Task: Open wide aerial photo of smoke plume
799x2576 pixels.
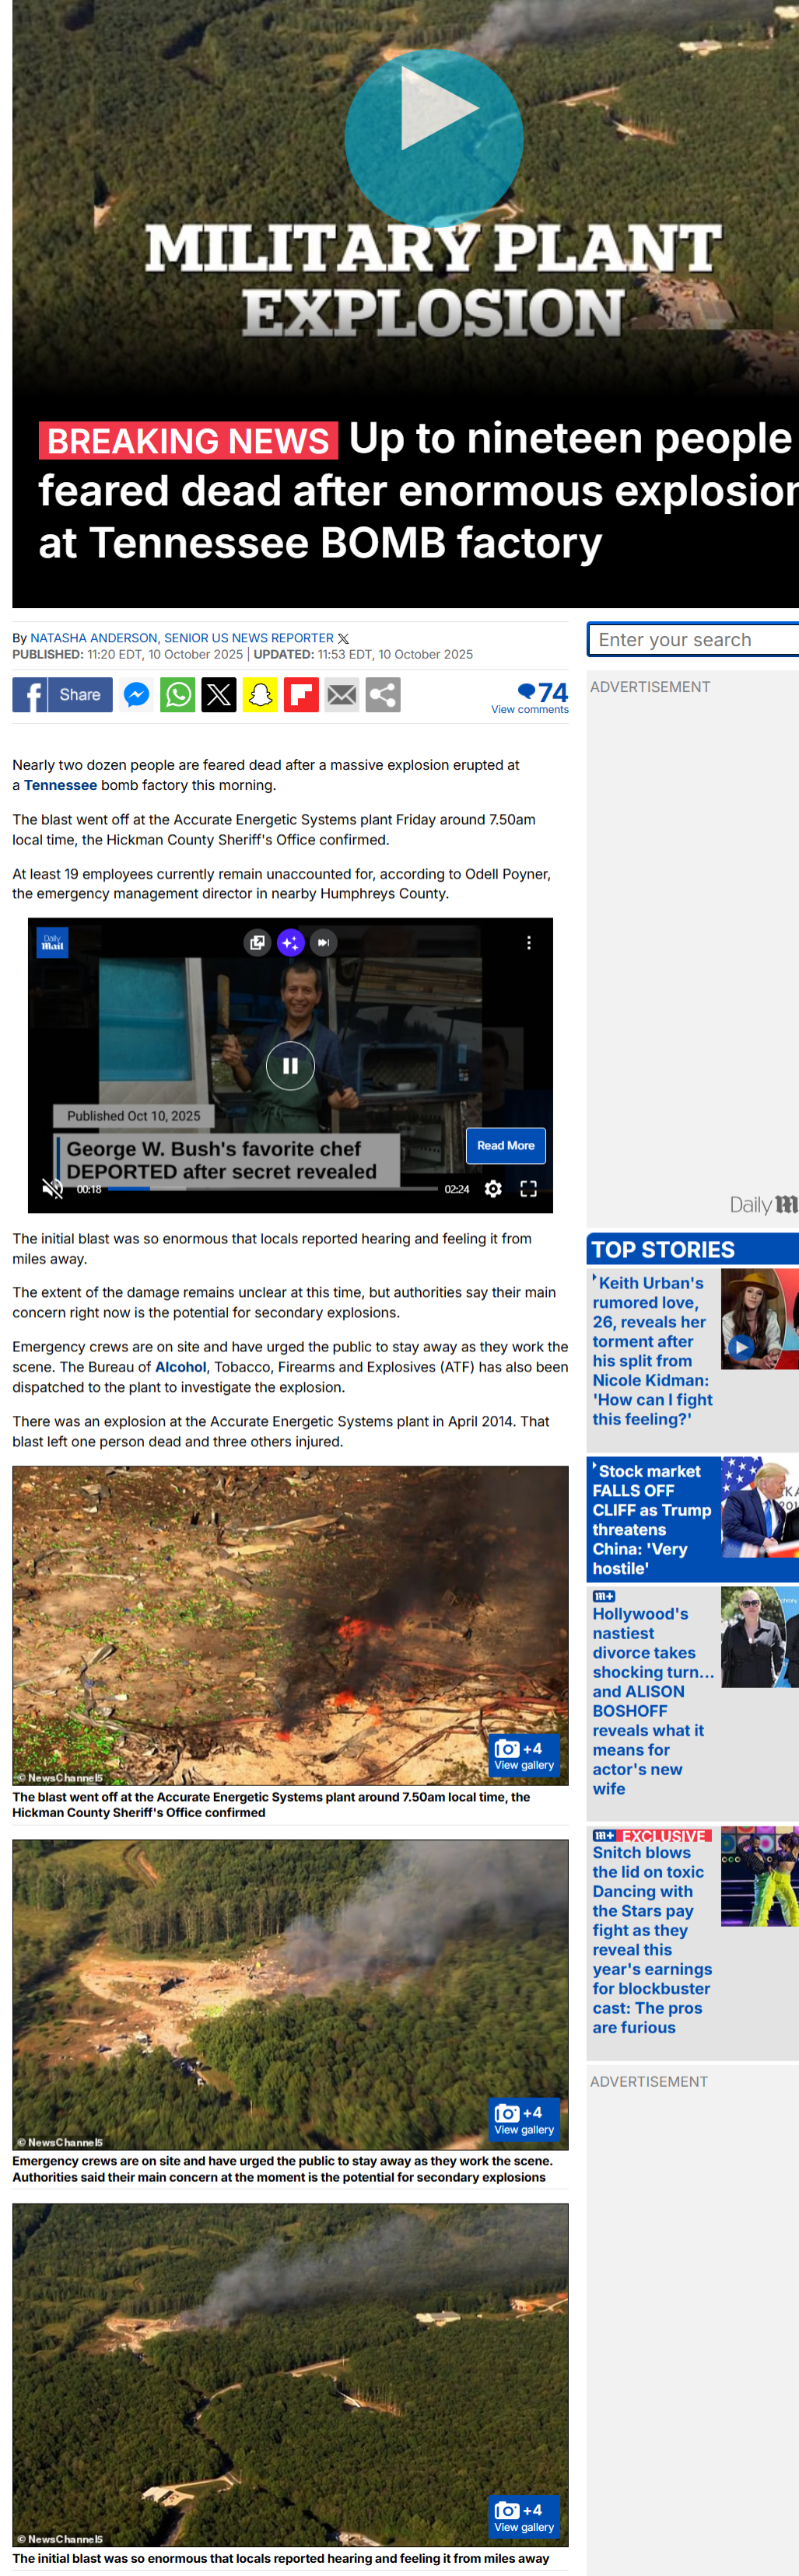Action: (x=290, y=2375)
